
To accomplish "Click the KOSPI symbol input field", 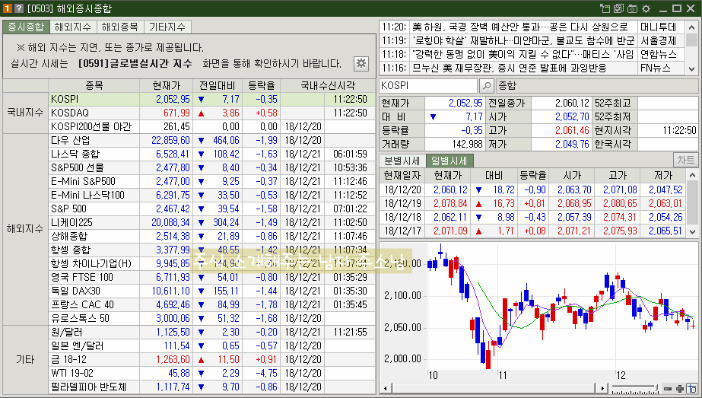I will 428,86.
